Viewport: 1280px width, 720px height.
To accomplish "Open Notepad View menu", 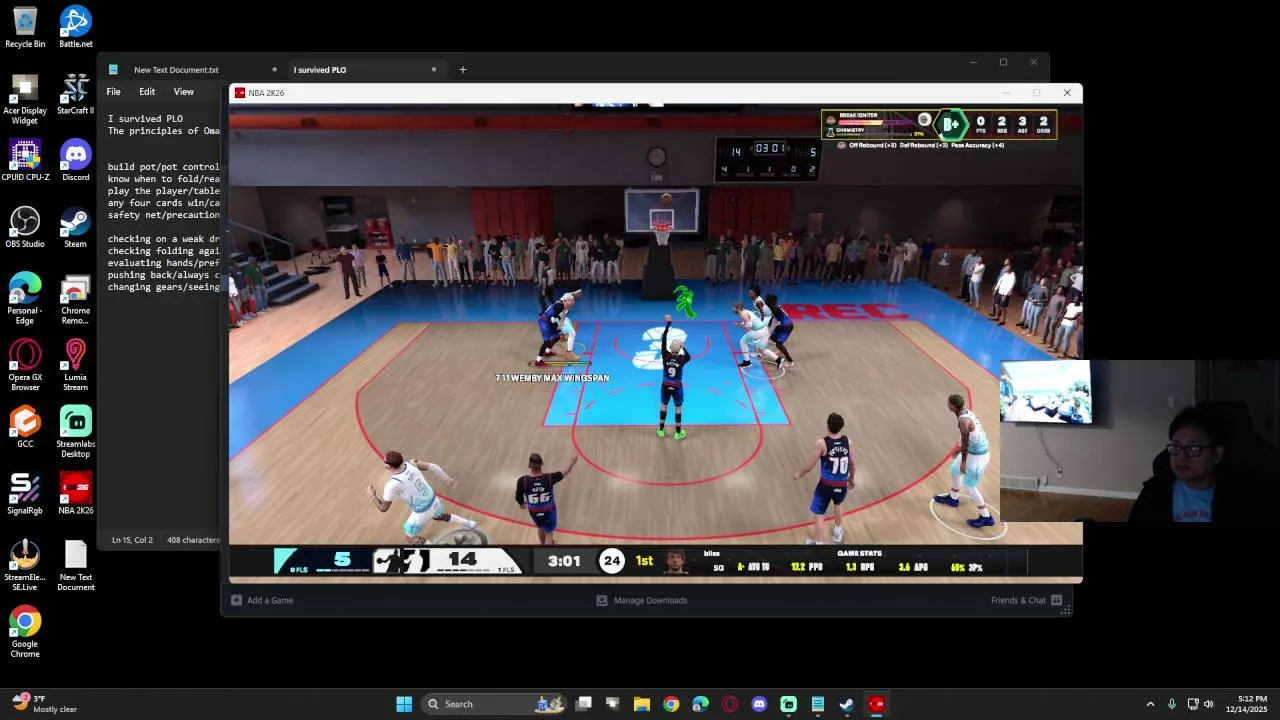I will click(x=184, y=92).
